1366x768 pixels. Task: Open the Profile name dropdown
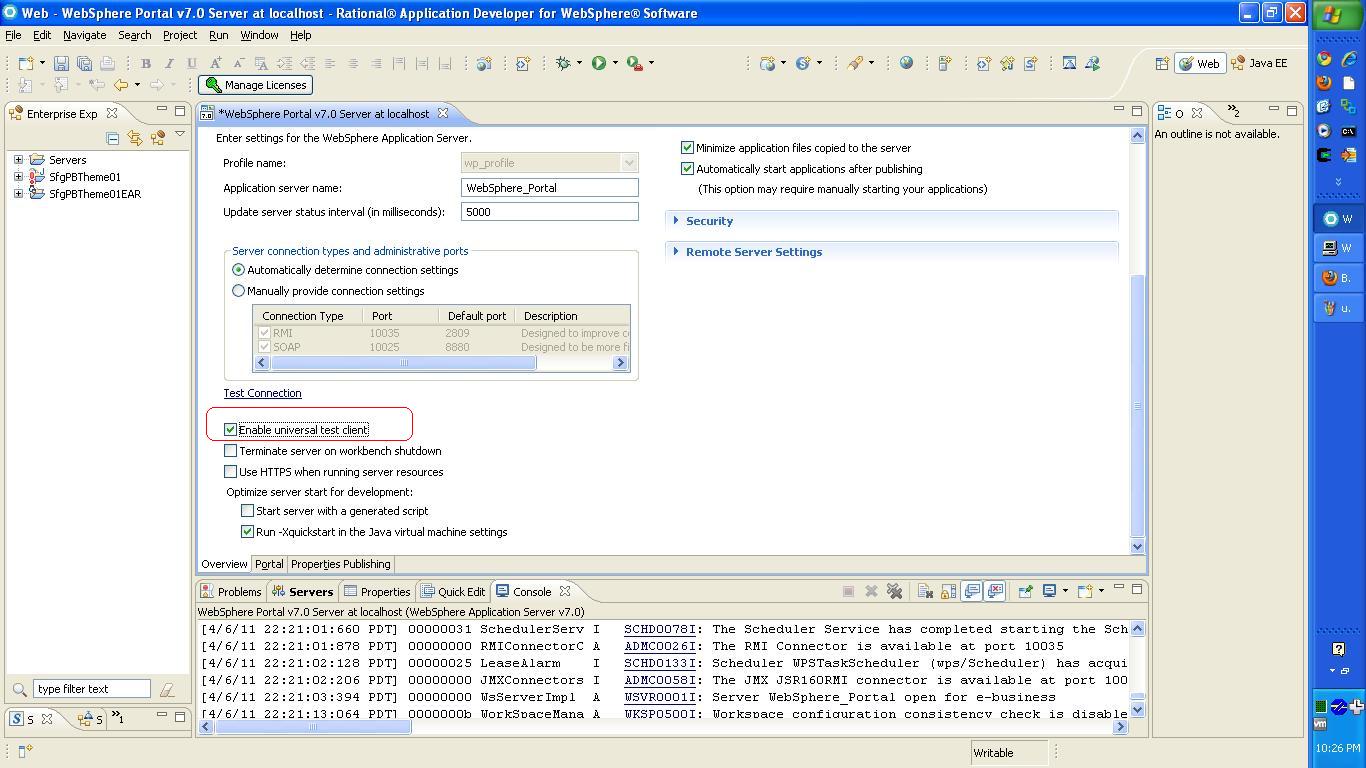click(x=631, y=162)
